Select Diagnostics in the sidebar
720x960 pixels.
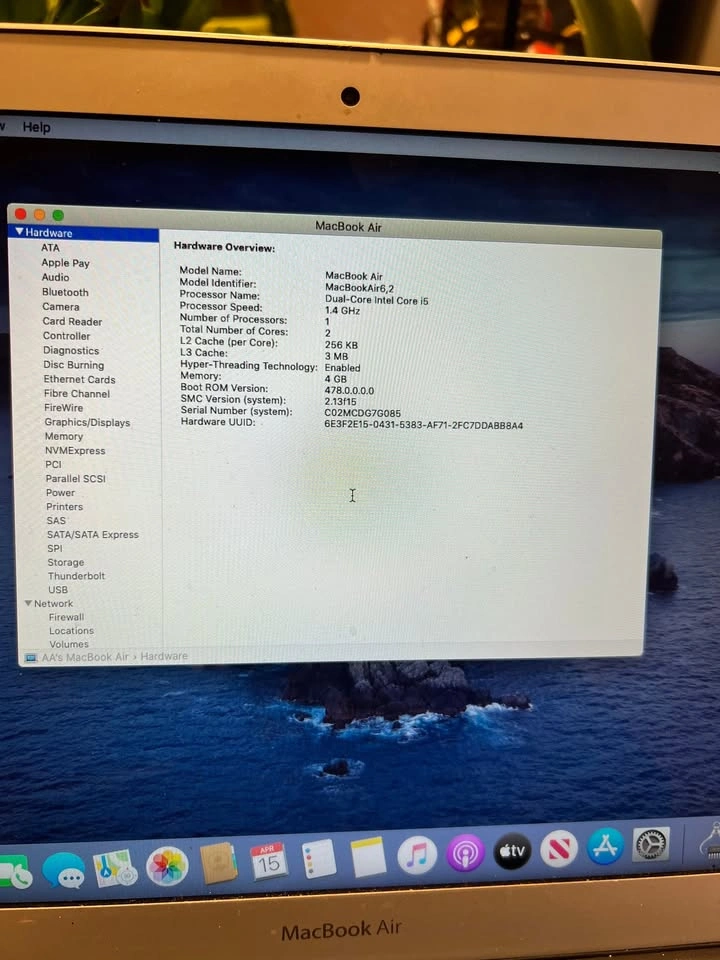[x=71, y=350]
